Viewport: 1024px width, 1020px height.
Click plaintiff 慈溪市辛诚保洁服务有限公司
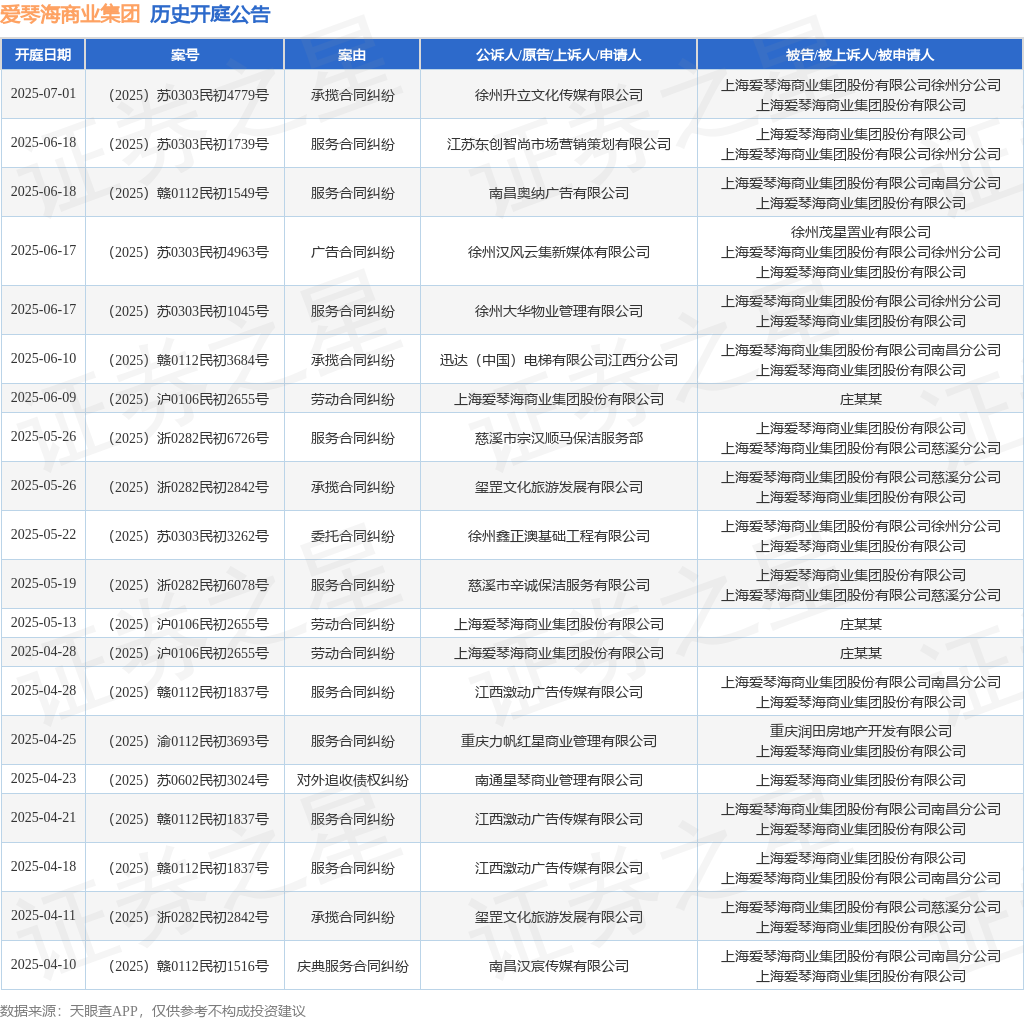click(x=559, y=585)
